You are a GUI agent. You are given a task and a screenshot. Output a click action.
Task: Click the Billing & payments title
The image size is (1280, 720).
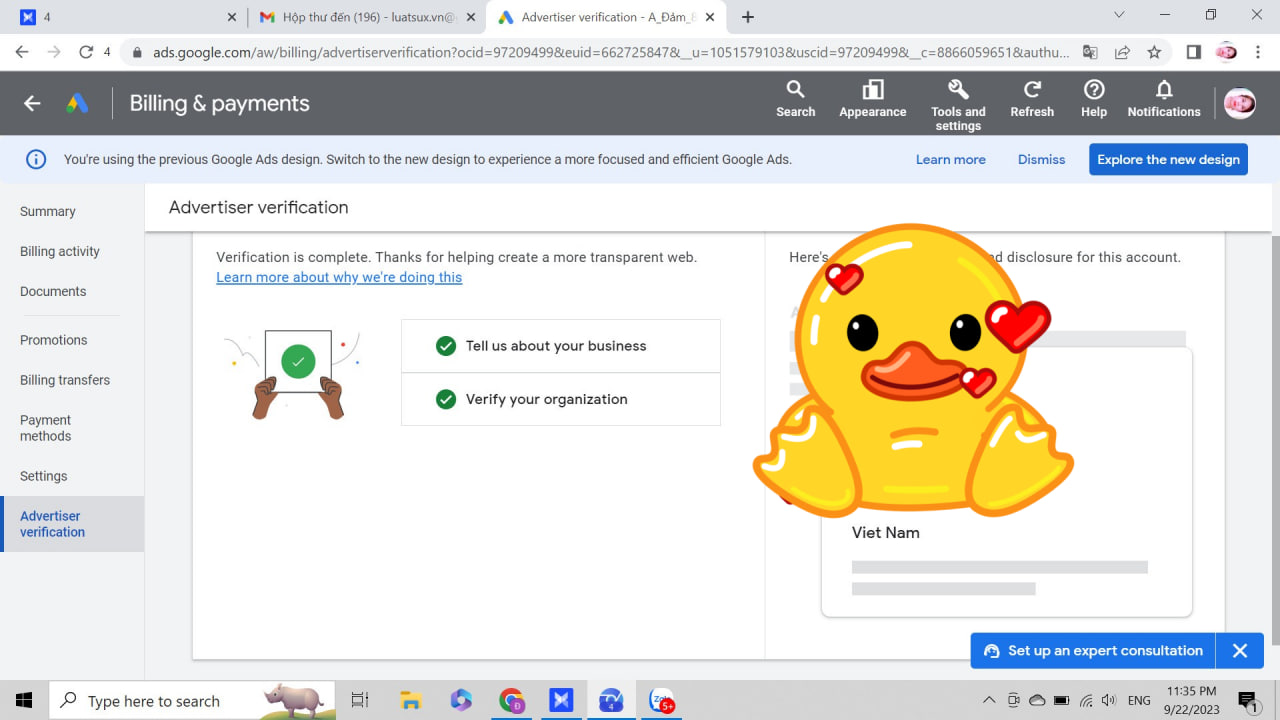point(219,103)
